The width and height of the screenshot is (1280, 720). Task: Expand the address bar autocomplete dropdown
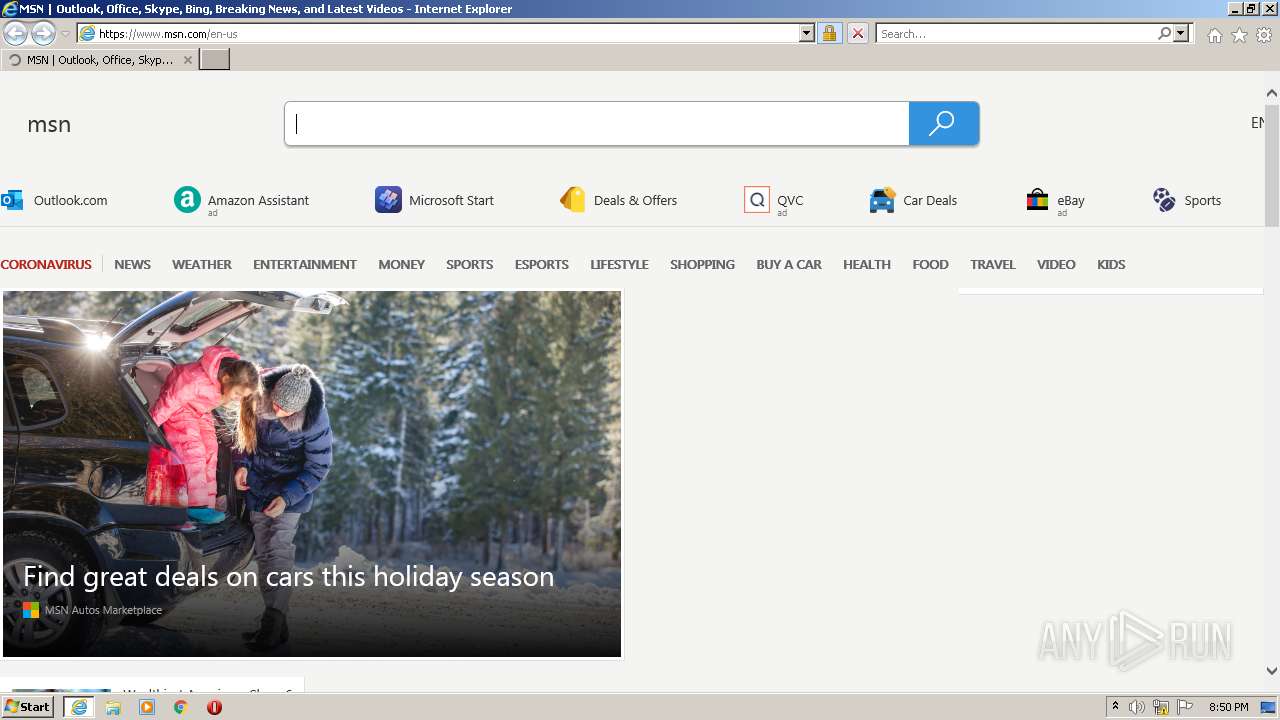[807, 33]
